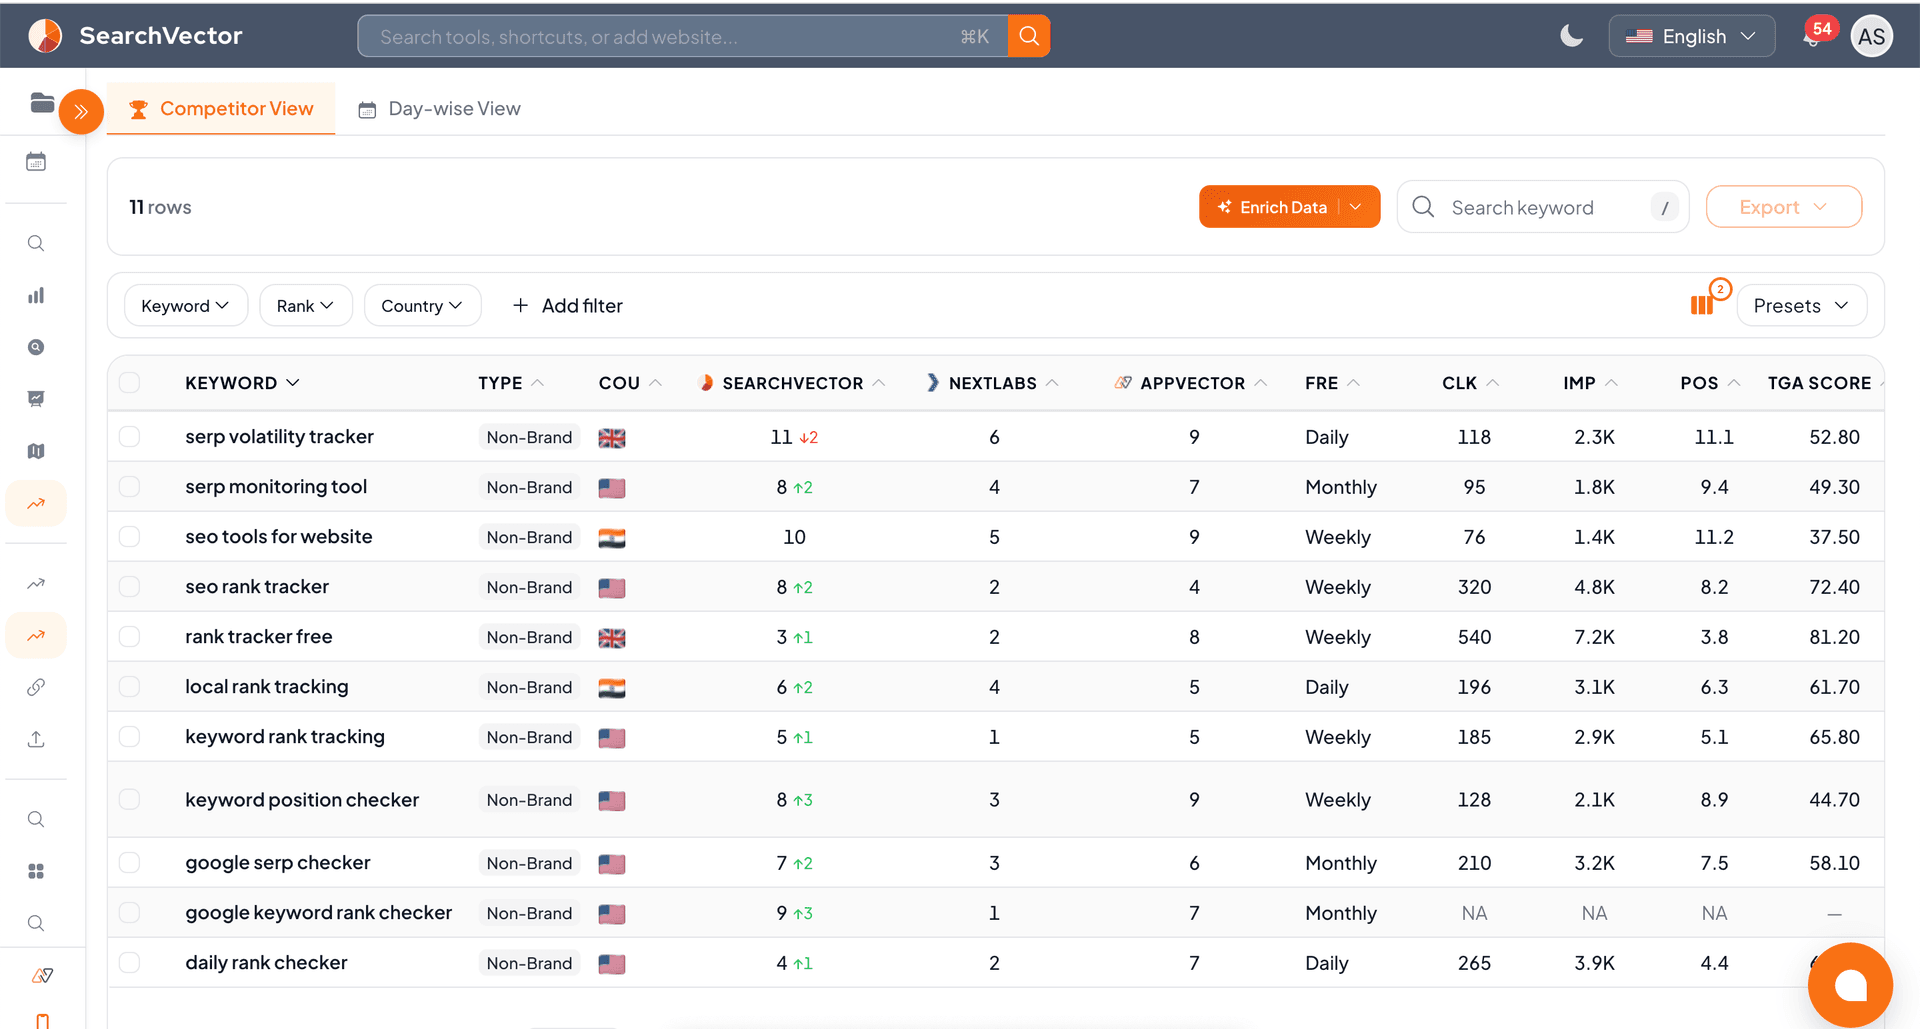
Task: Sort by the APPVECTOR column header
Action: (x=1191, y=383)
